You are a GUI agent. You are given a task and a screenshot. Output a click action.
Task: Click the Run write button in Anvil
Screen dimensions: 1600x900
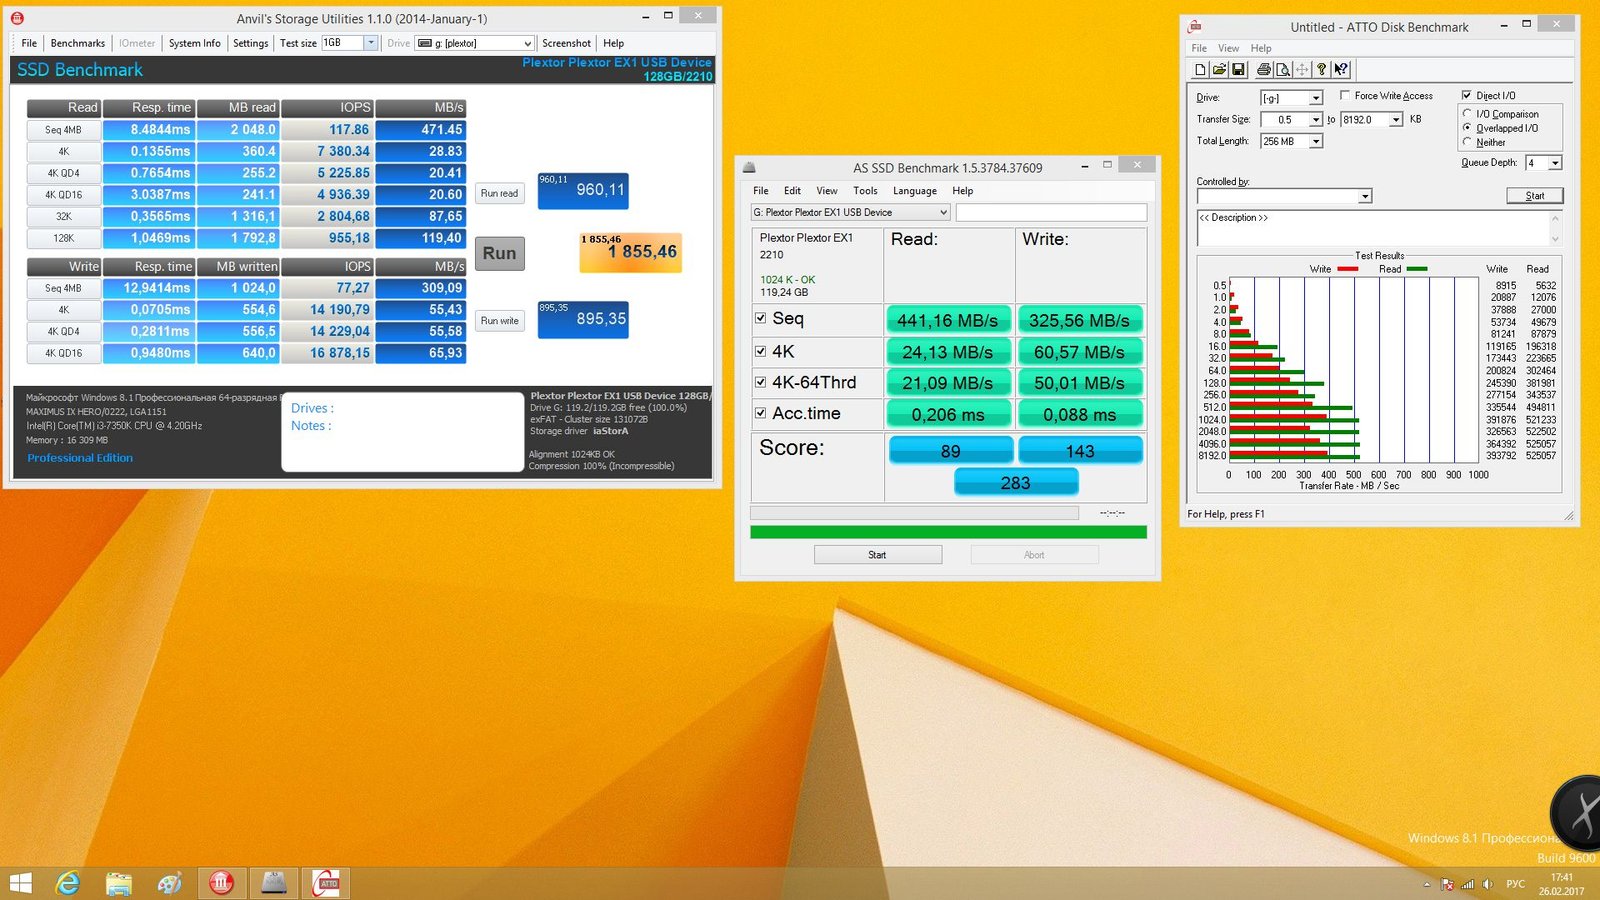click(x=499, y=321)
